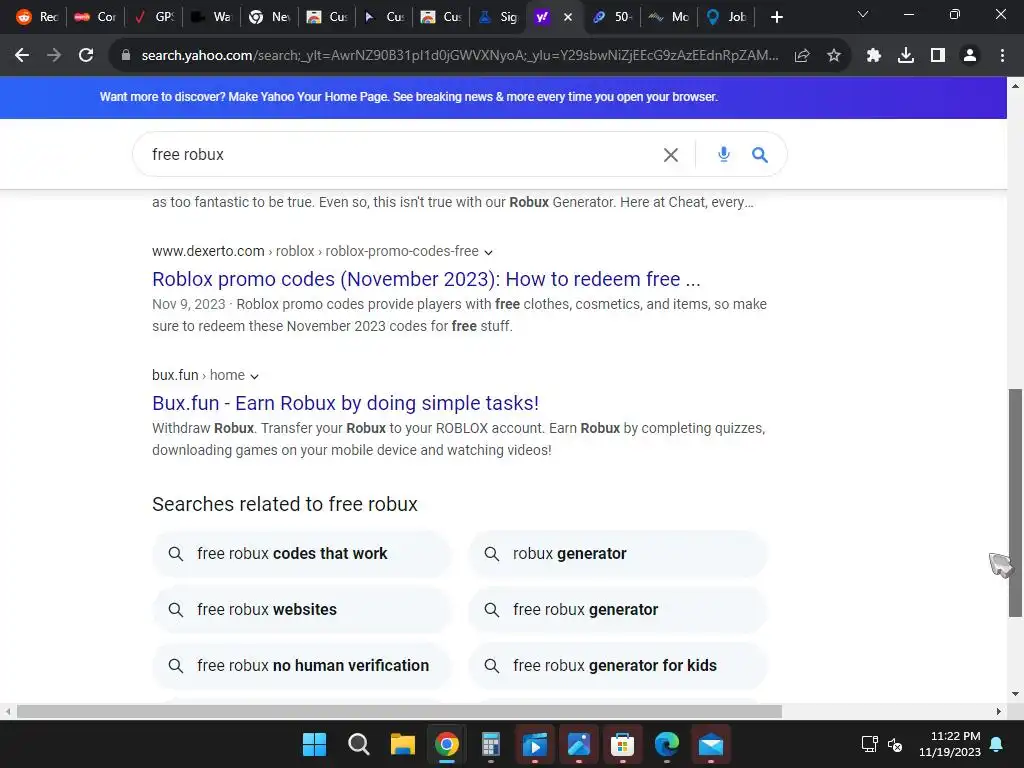Go forward to the next page
Image resolution: width=1024 pixels, height=768 pixels.
click(x=54, y=56)
